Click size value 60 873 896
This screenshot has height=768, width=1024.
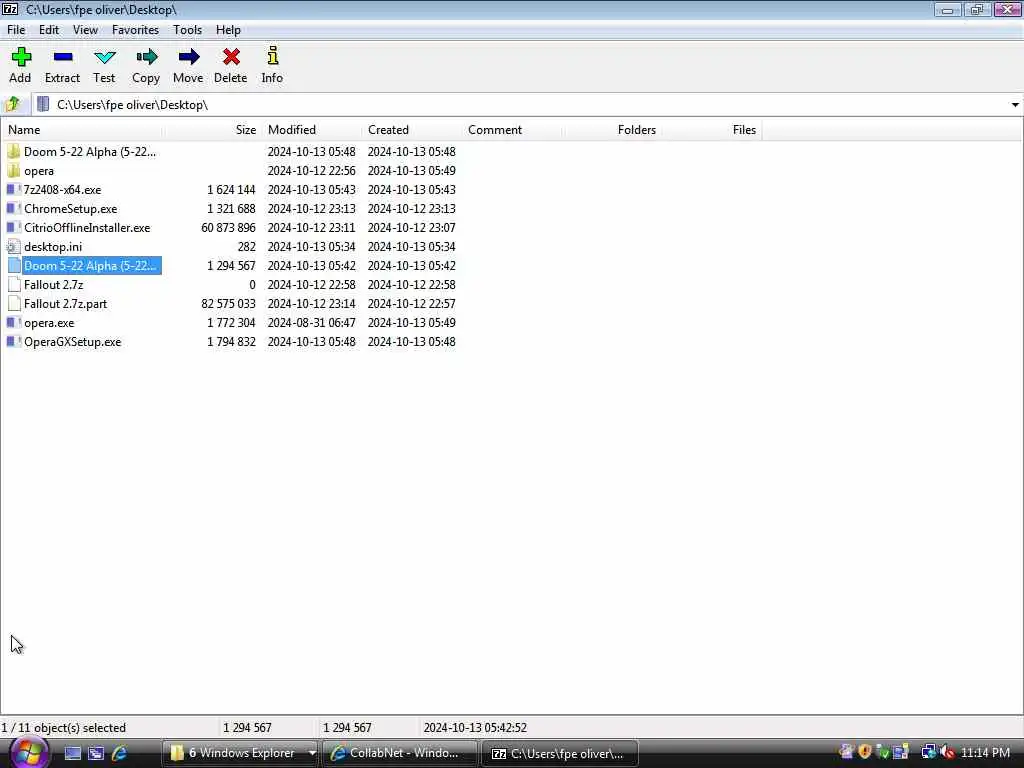[229, 227]
